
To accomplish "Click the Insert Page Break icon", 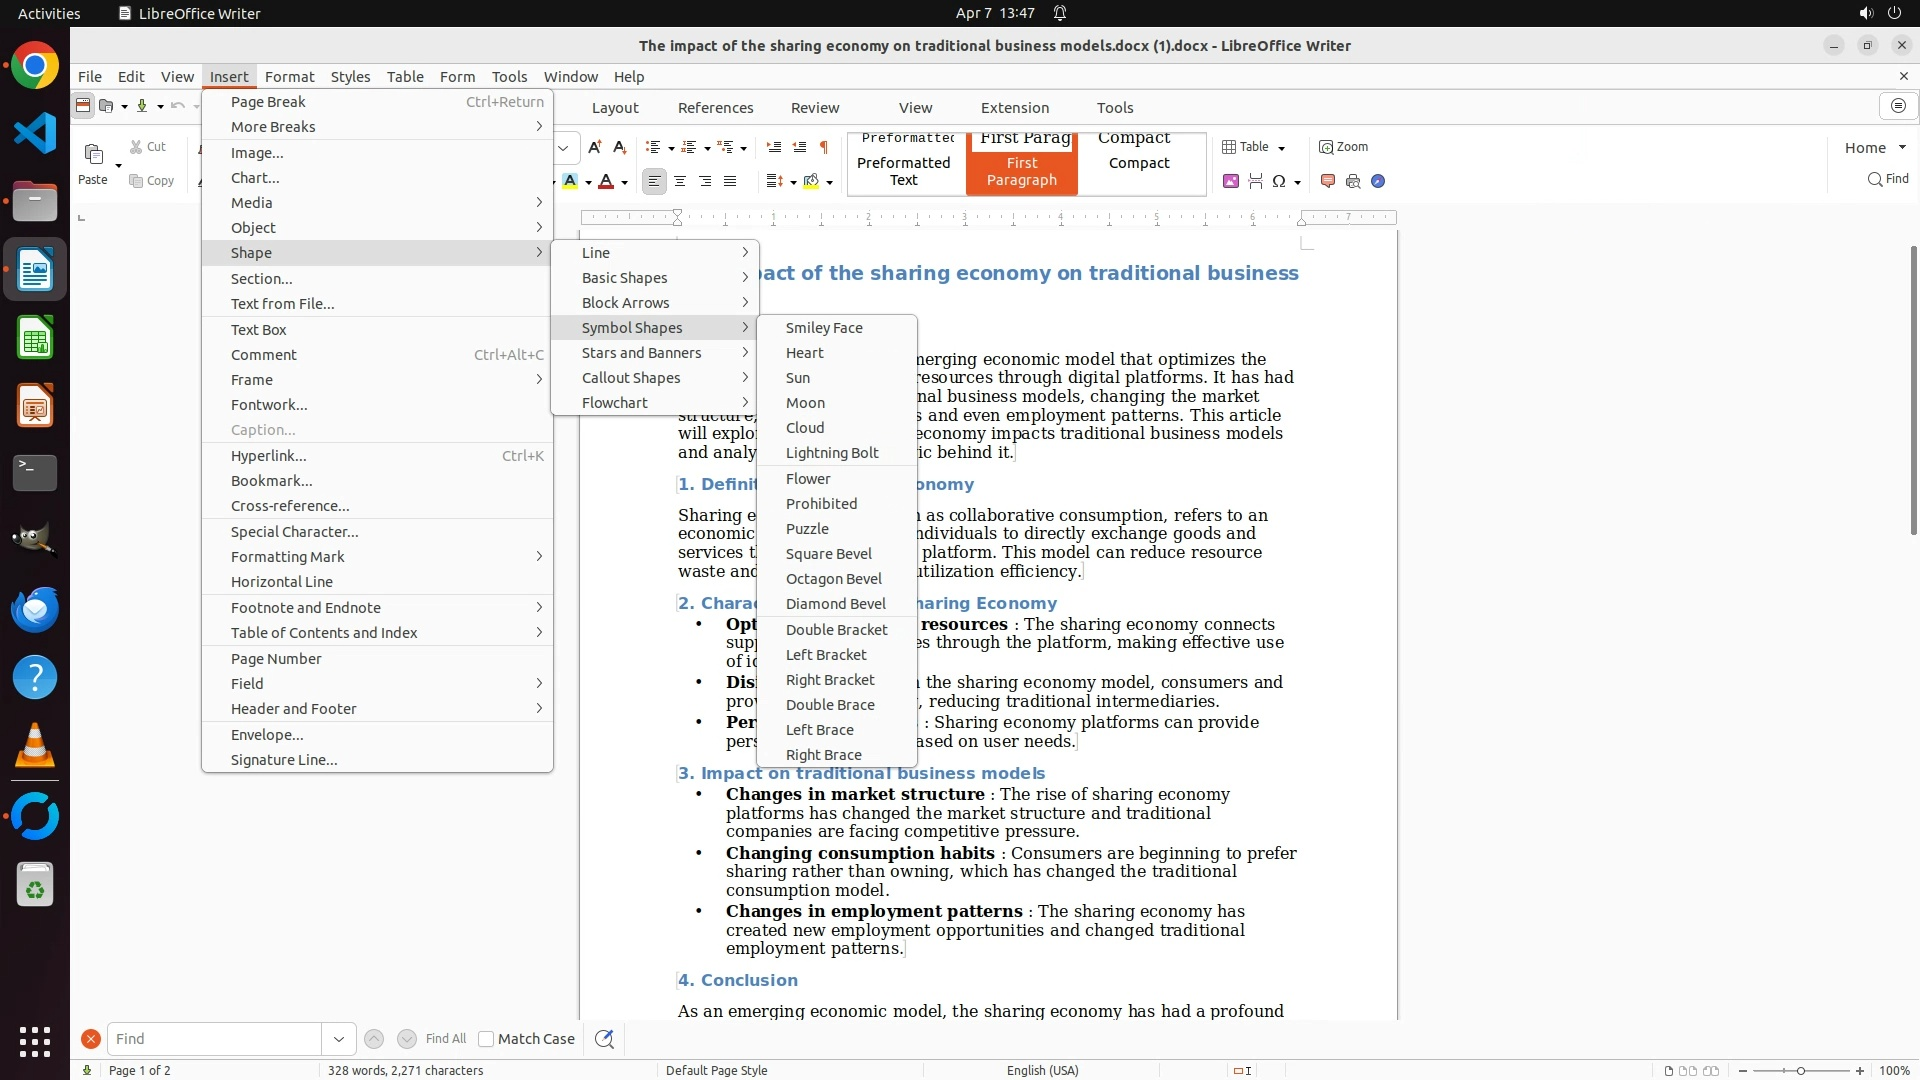I will pyautogui.click(x=1255, y=181).
